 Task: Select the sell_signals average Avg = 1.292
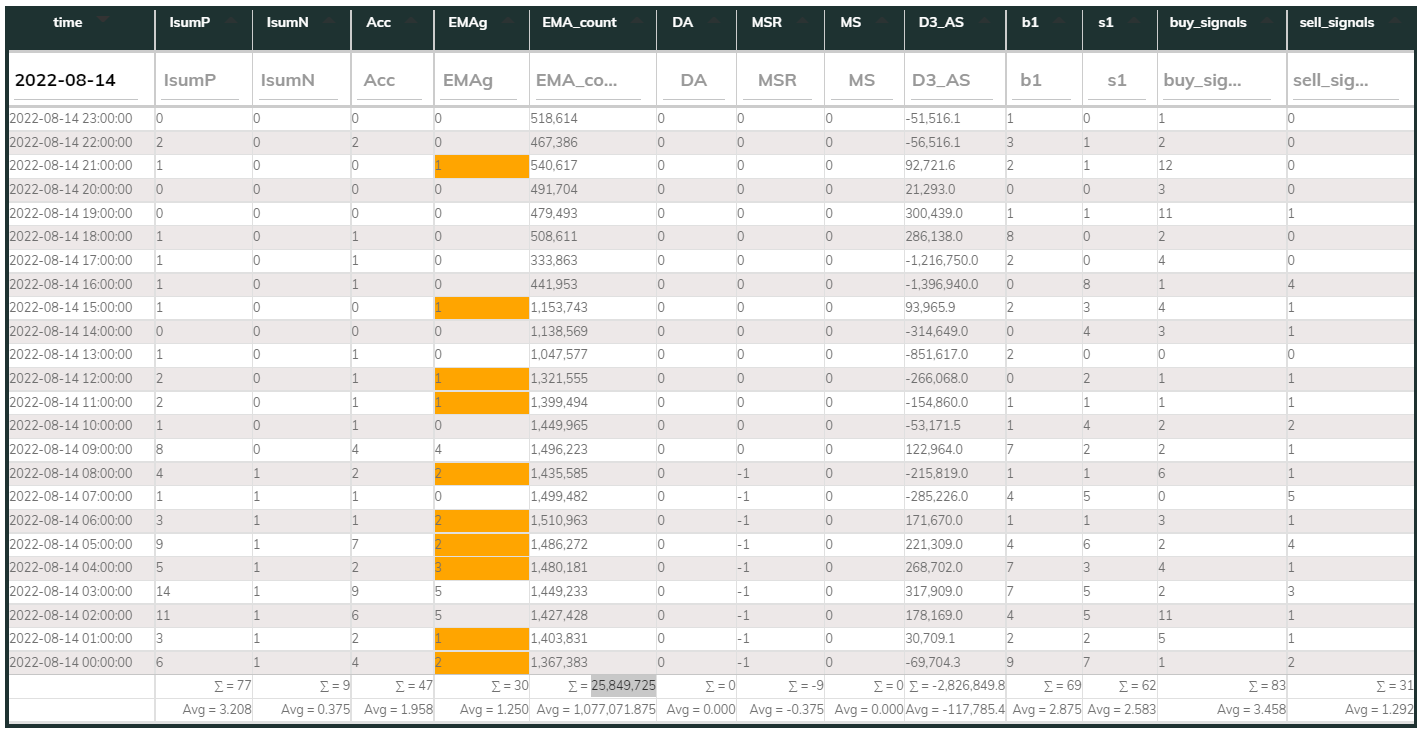[x=1378, y=710]
